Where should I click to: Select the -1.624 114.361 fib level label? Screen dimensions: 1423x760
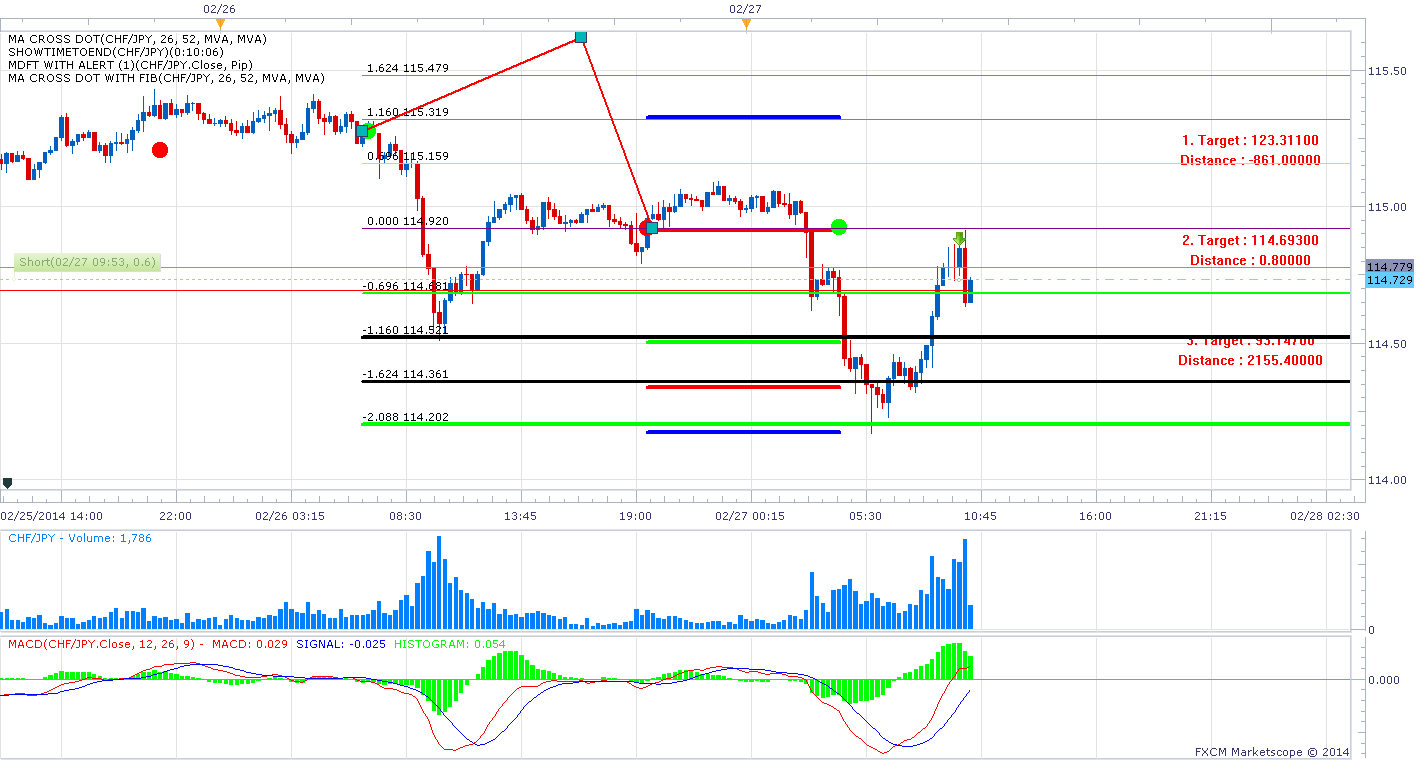pos(405,374)
